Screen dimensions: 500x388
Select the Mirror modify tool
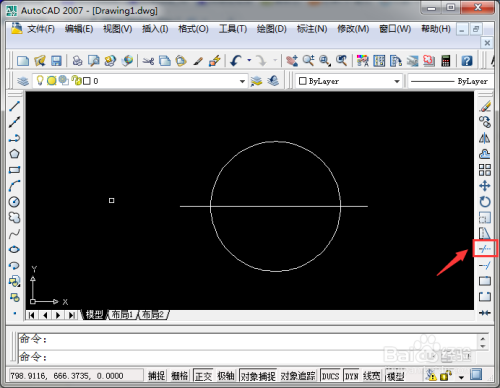coord(485,138)
